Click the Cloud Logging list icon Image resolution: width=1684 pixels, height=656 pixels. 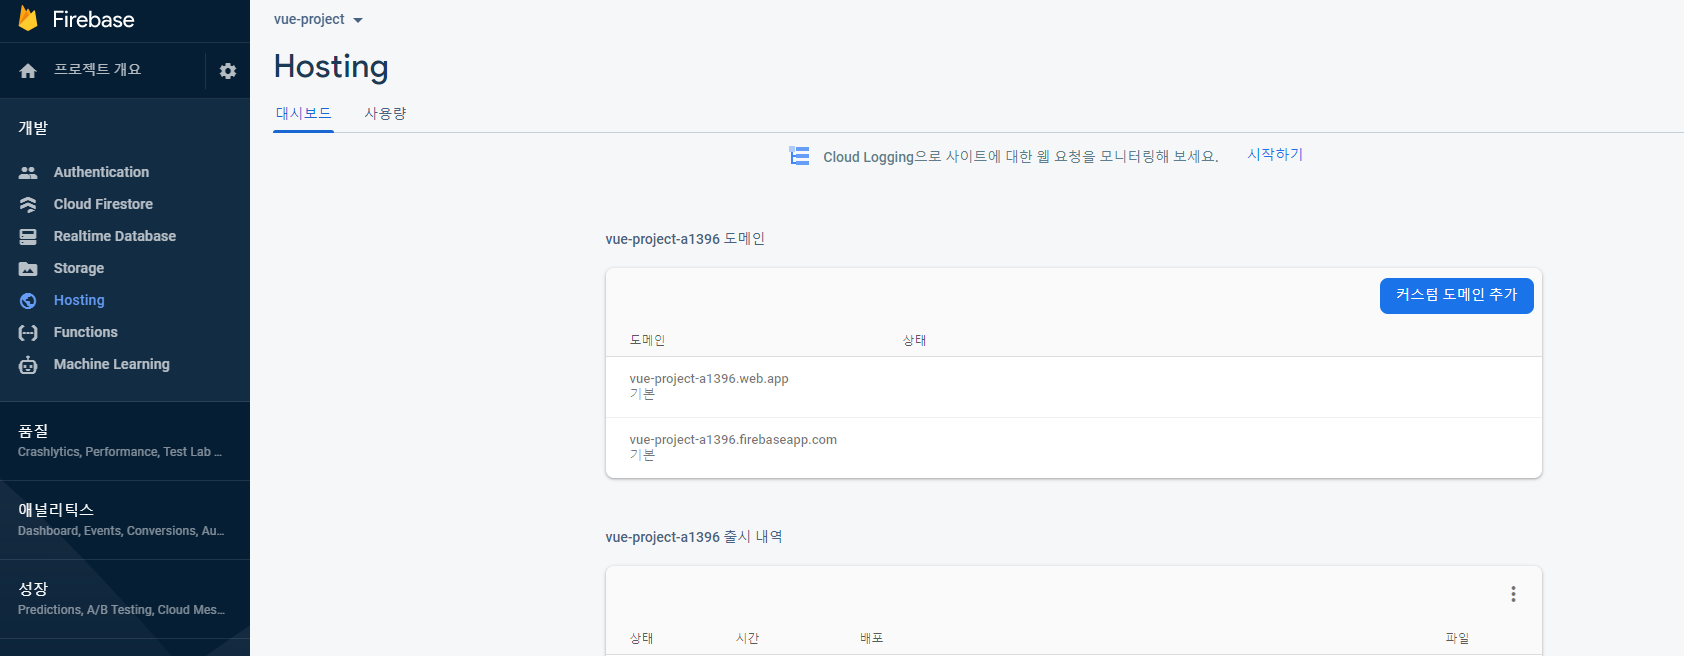pyautogui.click(x=799, y=156)
